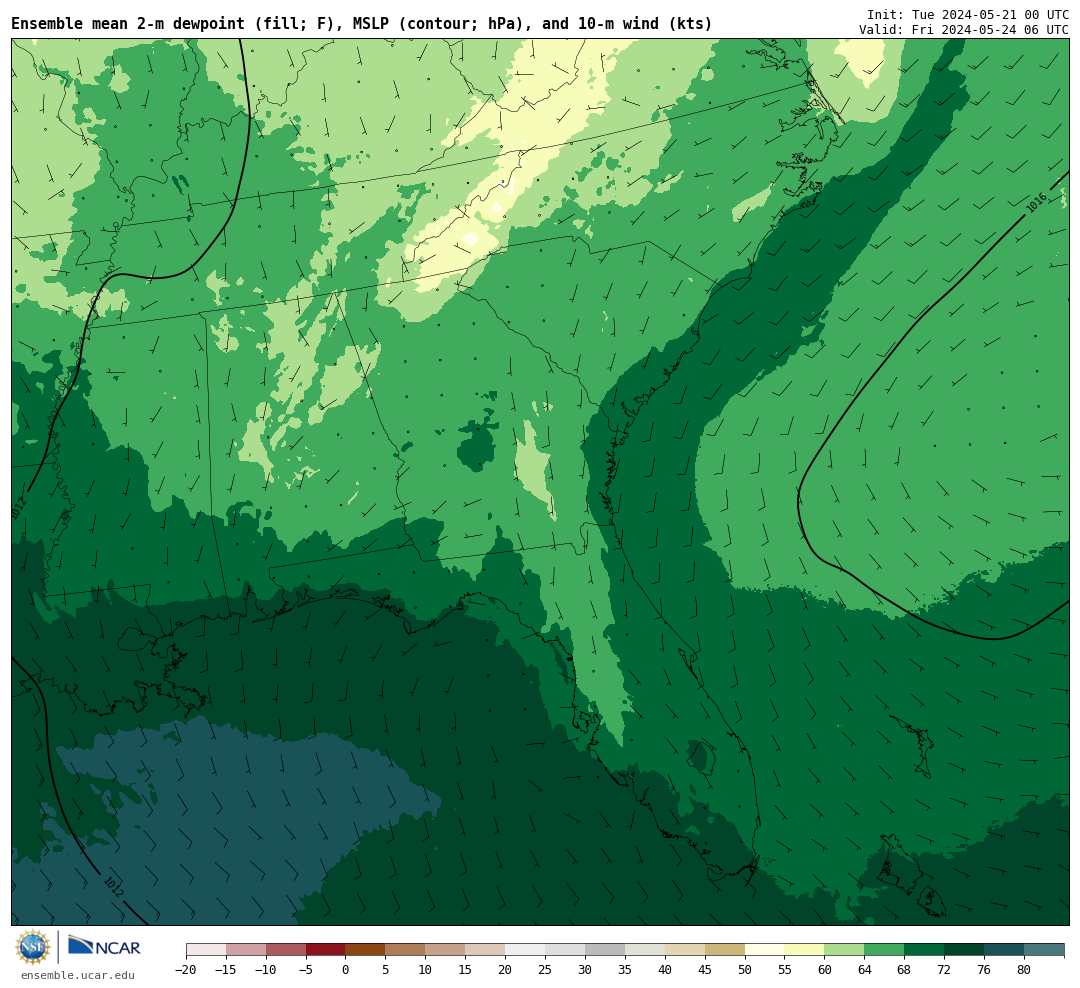Image resolution: width=1080 pixels, height=988 pixels.
Task: Click the '25' colorbar tick label
Action: point(546,970)
